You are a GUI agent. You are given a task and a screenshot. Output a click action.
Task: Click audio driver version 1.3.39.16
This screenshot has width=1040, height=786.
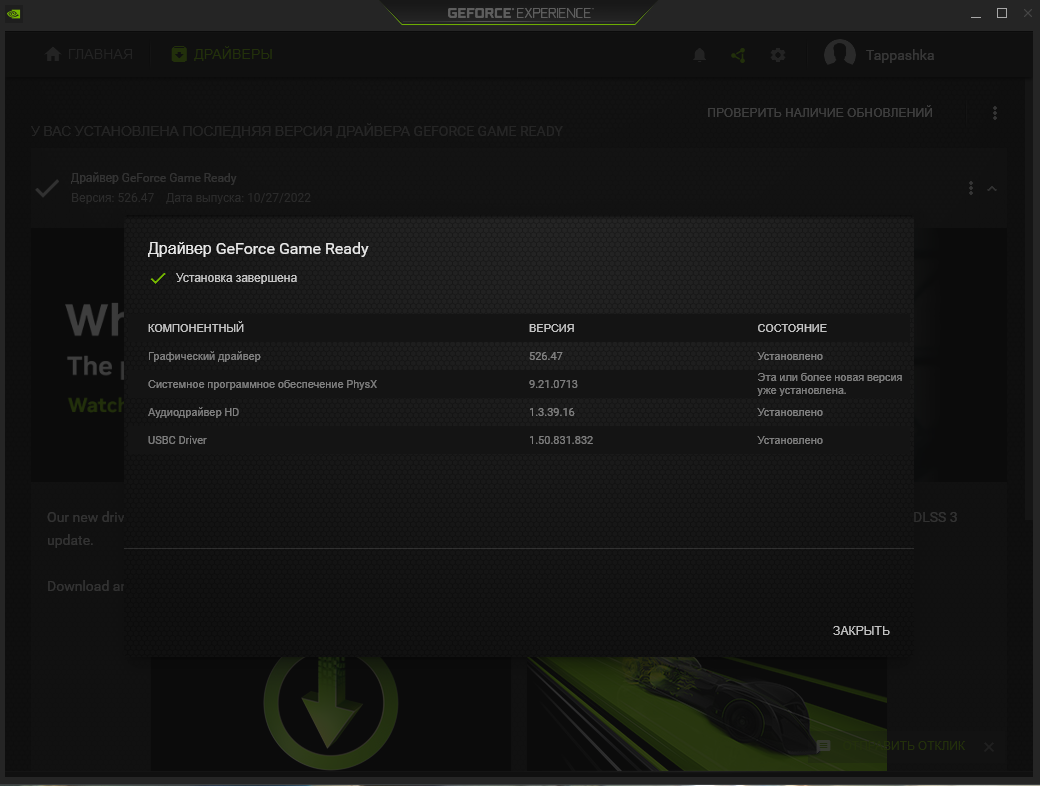click(x=551, y=412)
